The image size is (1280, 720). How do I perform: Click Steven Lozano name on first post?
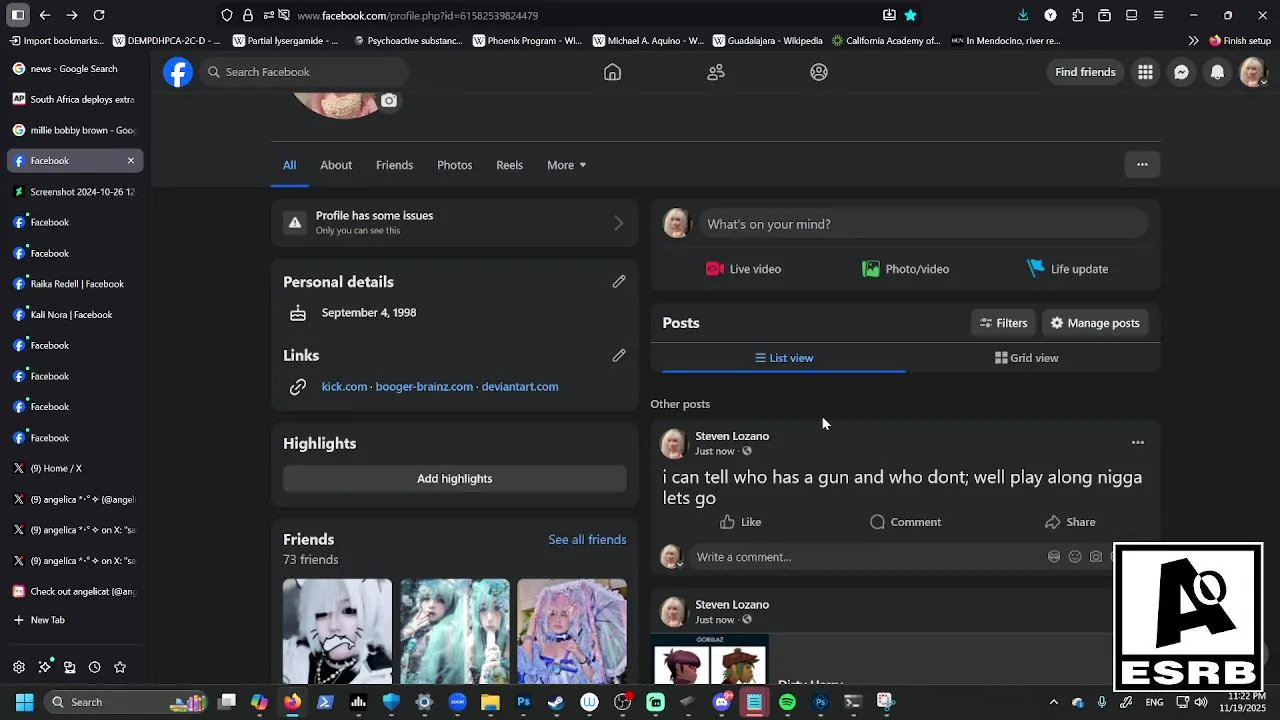click(732, 436)
